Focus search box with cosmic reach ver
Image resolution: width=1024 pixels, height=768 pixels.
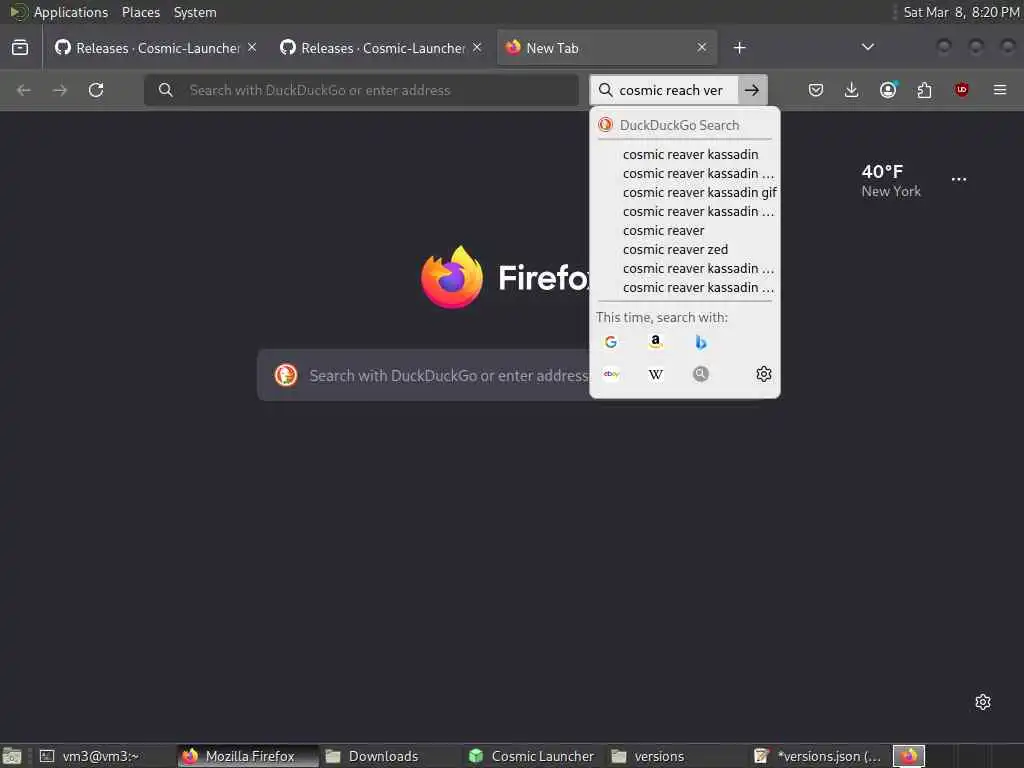[670, 90]
